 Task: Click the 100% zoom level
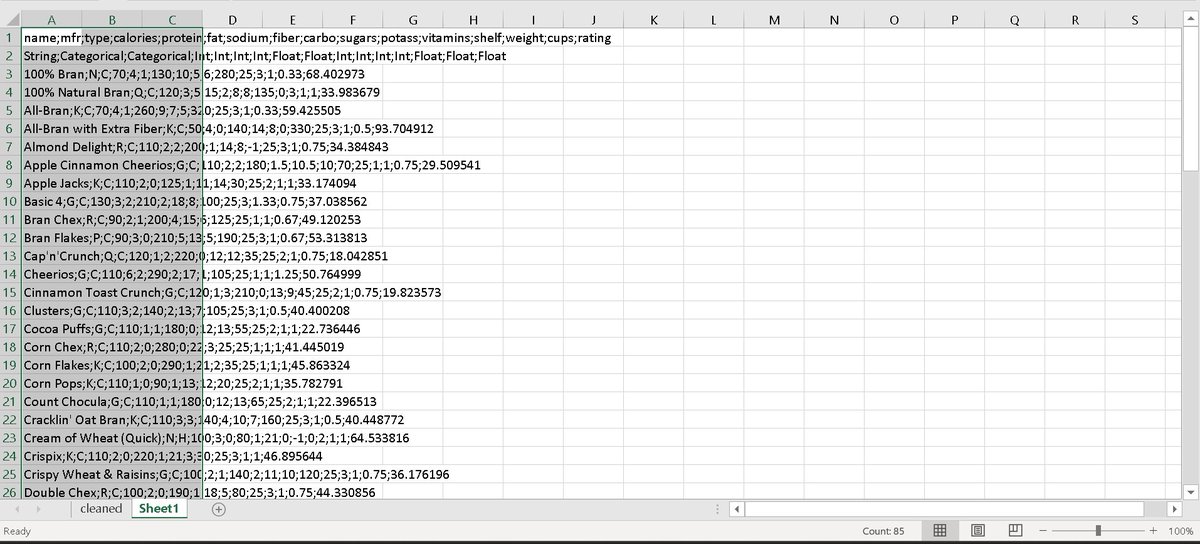tap(1181, 530)
